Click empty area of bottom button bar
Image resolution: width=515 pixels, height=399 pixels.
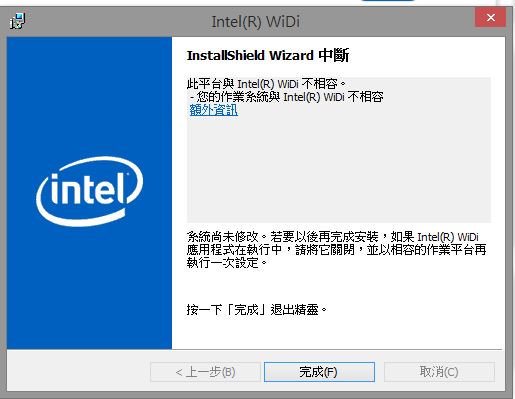78,371
